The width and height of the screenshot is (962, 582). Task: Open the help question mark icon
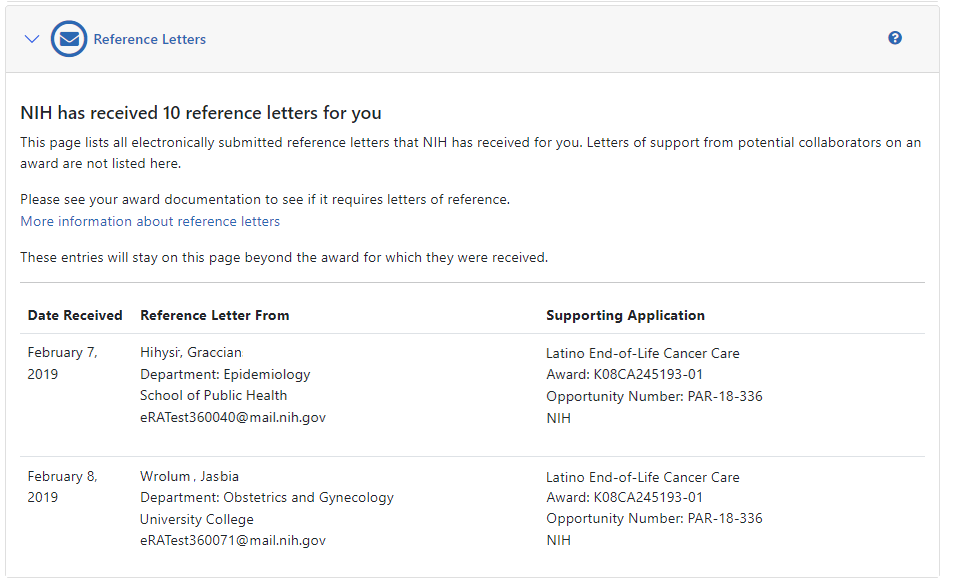pyautogui.click(x=895, y=38)
